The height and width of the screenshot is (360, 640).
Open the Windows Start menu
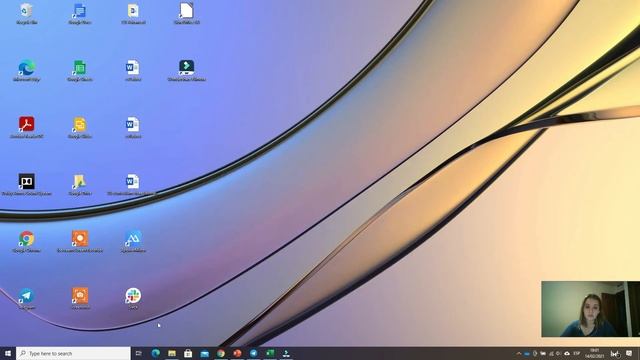click(x=8, y=353)
